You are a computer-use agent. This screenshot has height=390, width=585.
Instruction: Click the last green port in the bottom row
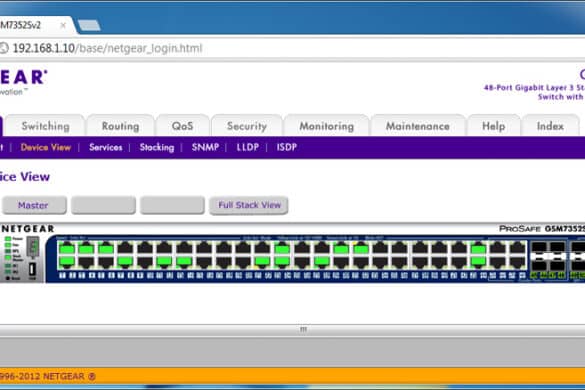[x=478, y=262]
